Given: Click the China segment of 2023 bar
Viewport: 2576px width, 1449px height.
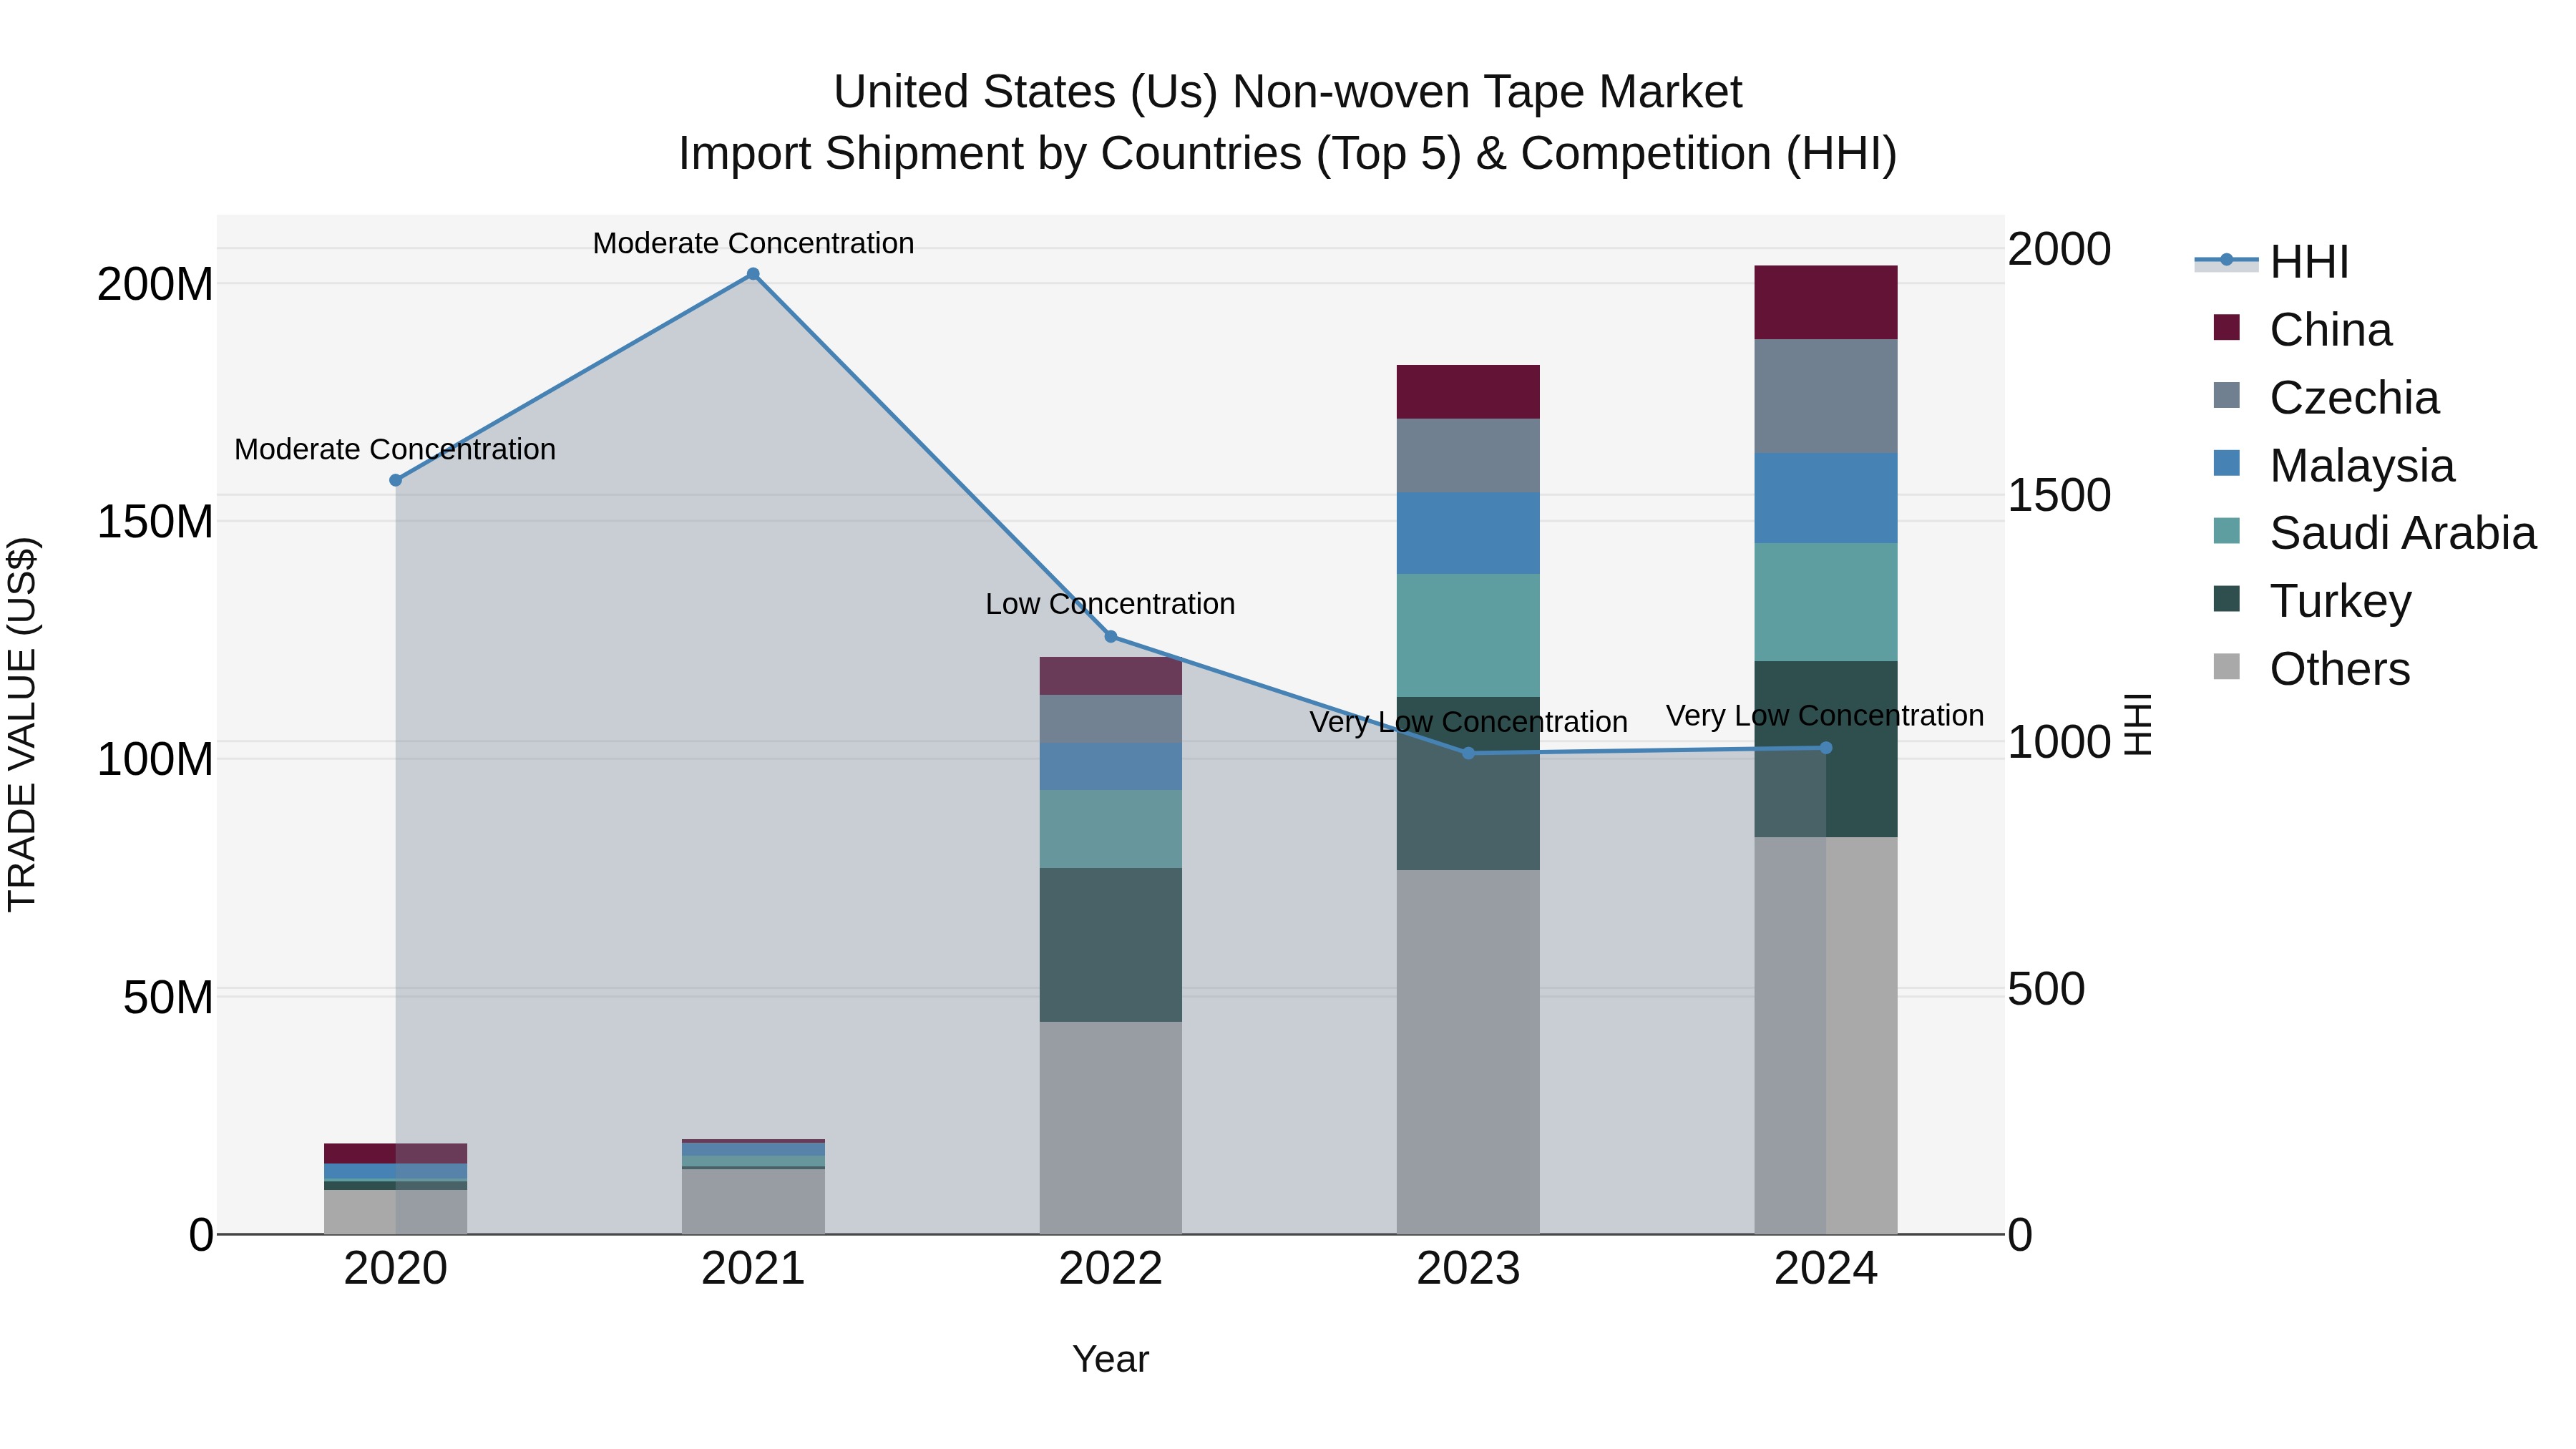Looking at the screenshot, I should [1468, 392].
